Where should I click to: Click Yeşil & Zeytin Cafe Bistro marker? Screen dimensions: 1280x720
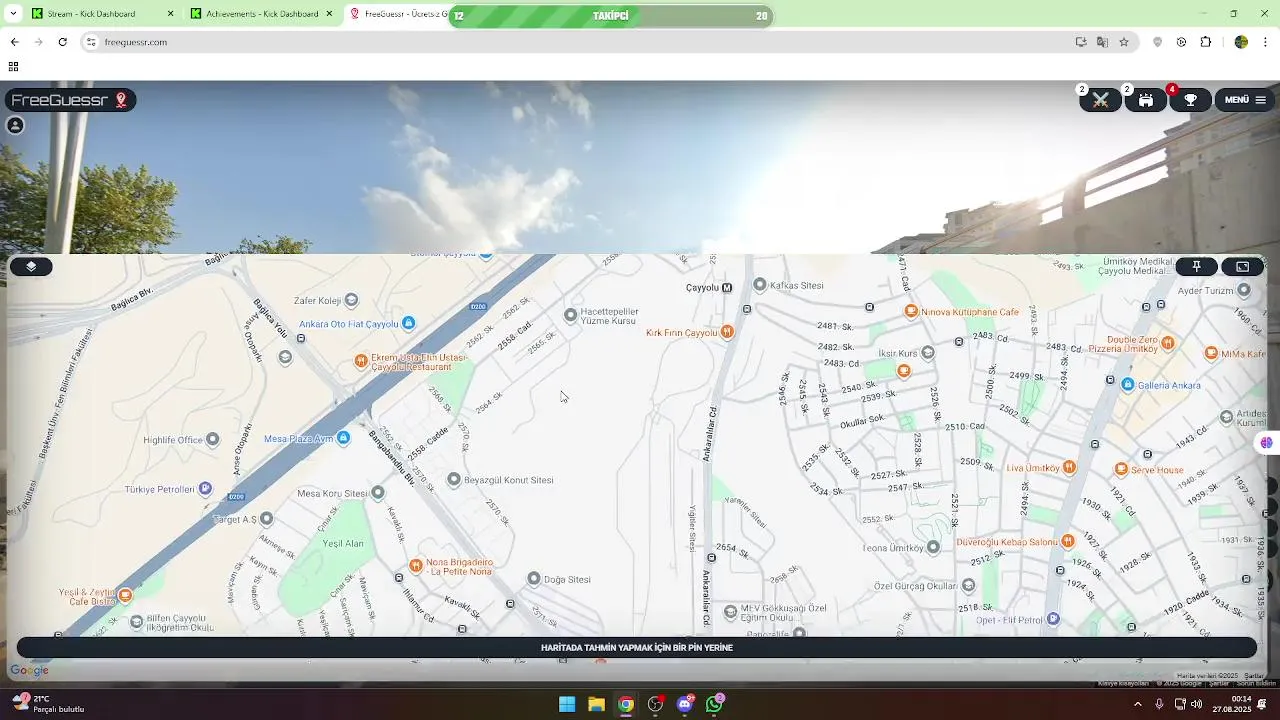click(125, 596)
